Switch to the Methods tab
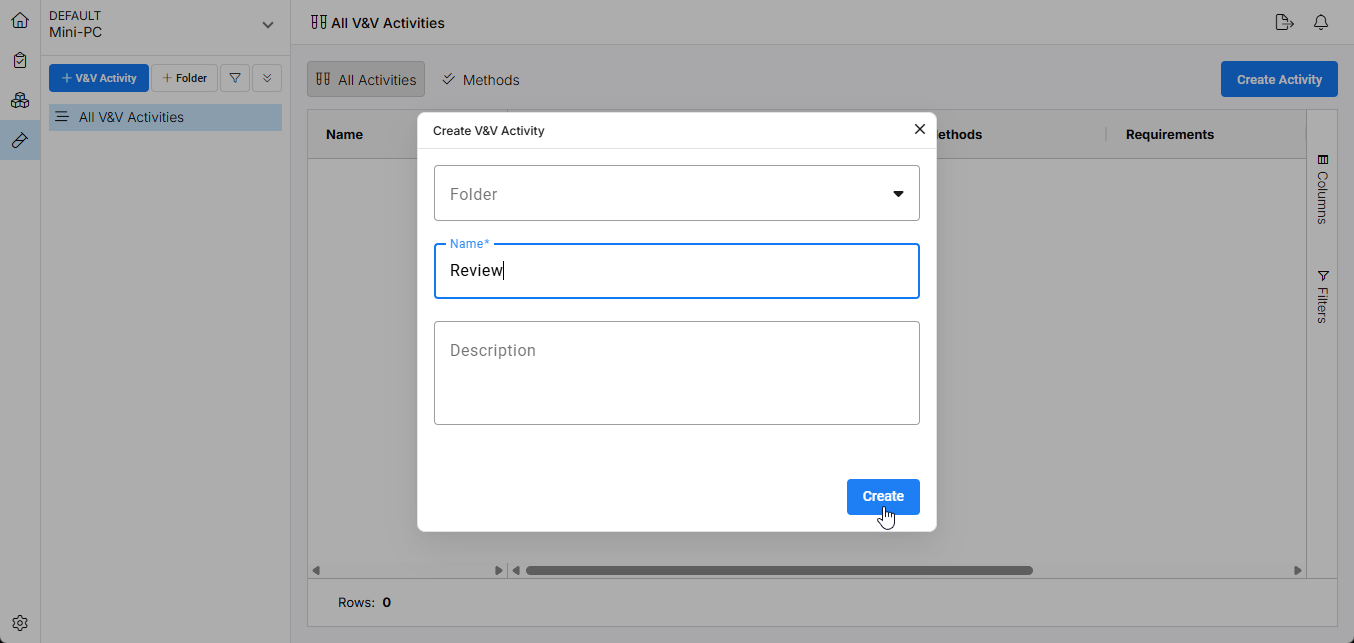This screenshot has width=1354, height=643. pos(481,80)
